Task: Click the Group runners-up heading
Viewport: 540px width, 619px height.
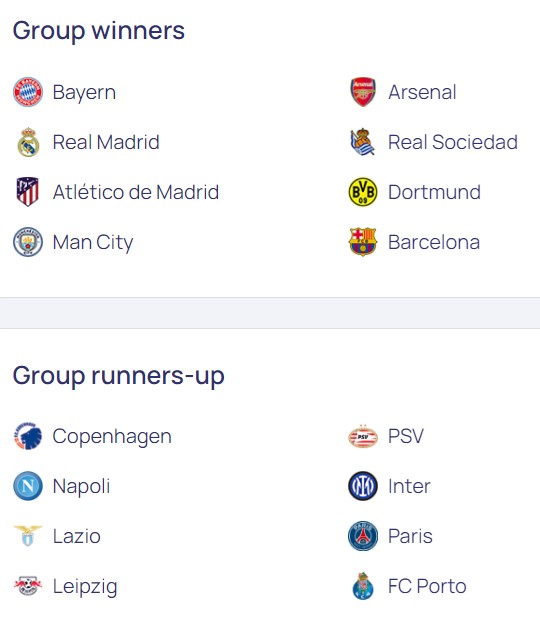Action: [x=118, y=376]
